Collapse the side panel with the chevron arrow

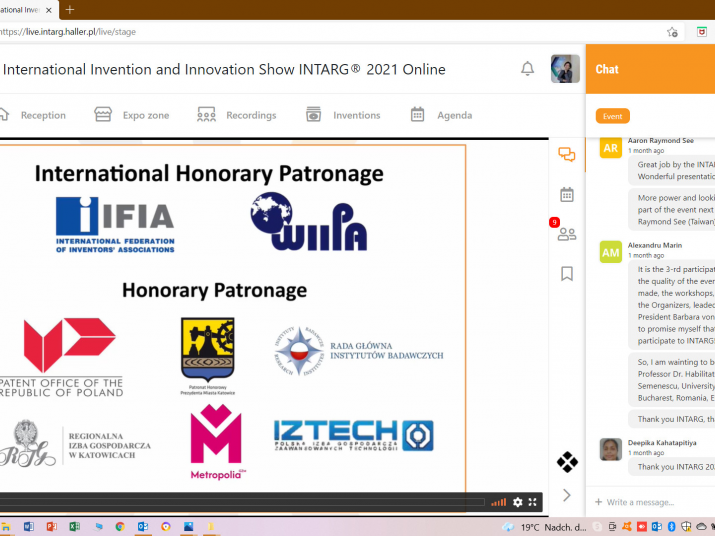coord(567,495)
